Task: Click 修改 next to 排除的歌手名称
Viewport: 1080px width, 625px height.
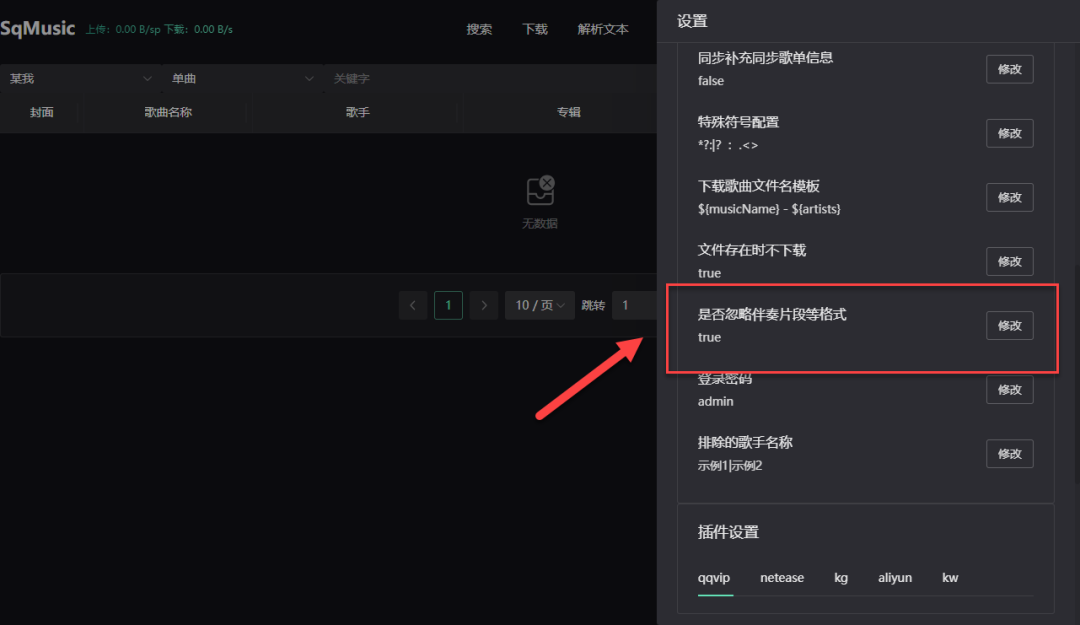Action: pos(1009,454)
